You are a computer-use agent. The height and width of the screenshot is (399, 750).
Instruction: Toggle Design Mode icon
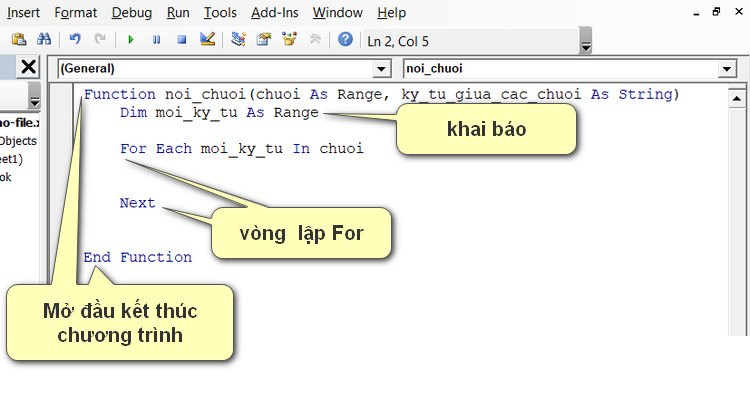[208, 39]
